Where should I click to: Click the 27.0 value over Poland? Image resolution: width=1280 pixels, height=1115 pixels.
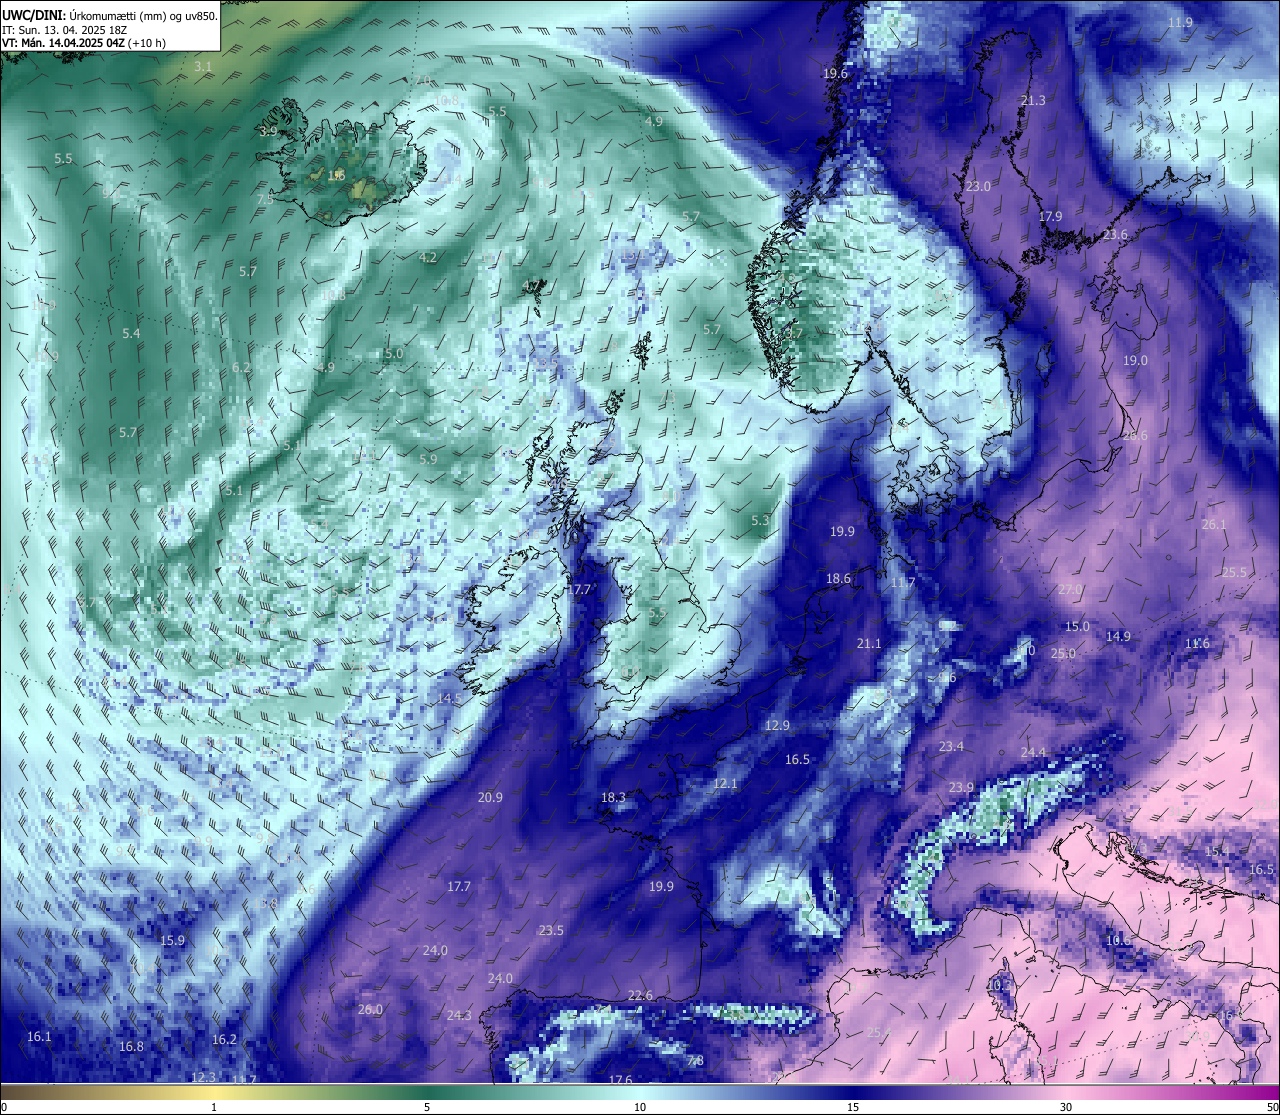(1070, 590)
